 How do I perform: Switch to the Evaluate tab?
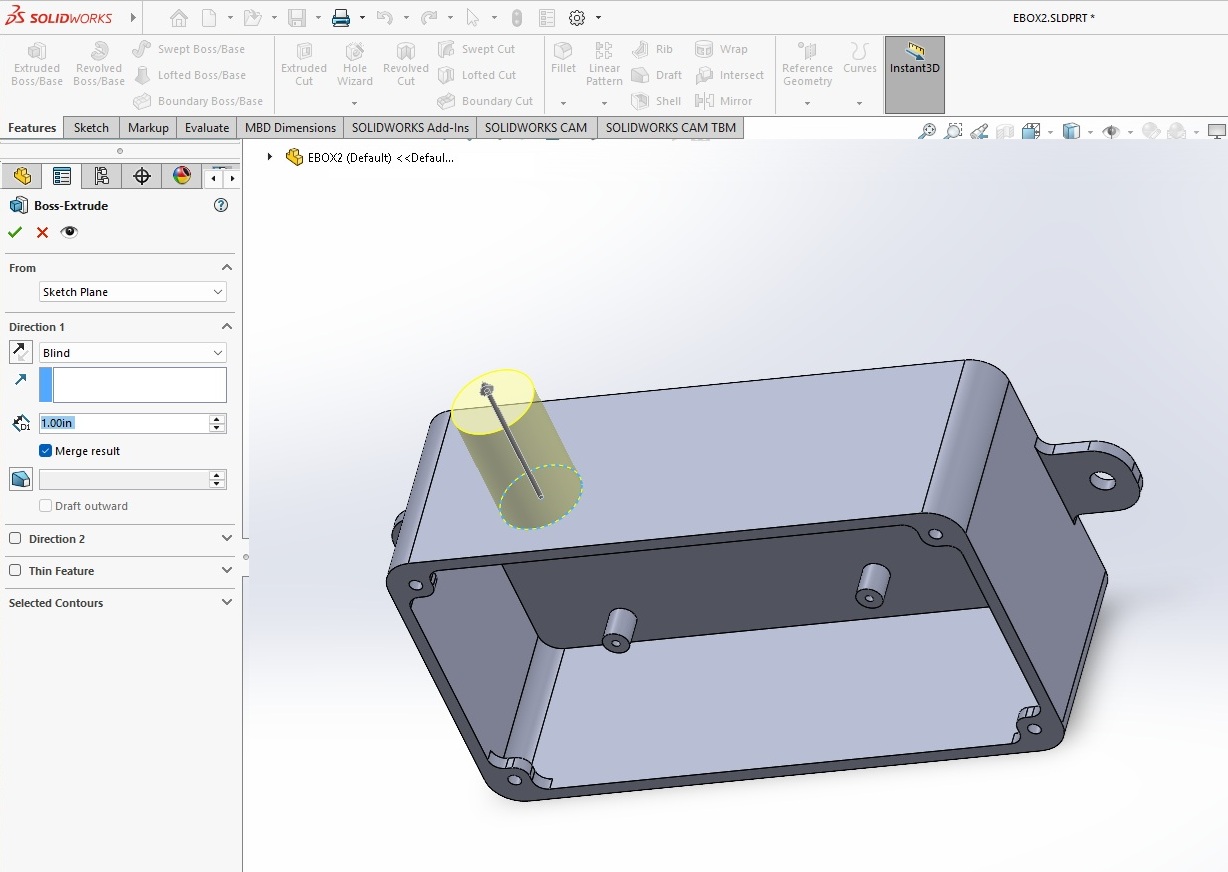(206, 128)
